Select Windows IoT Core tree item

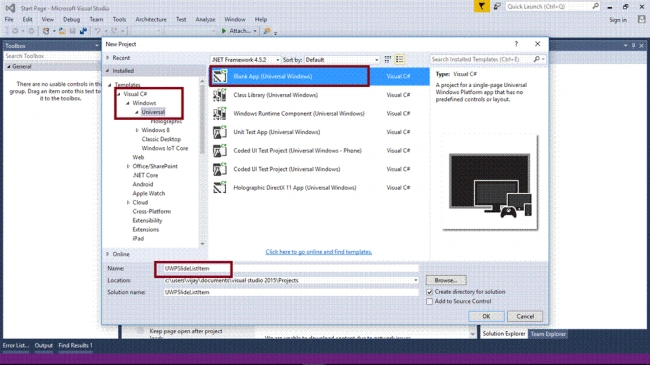pyautogui.click(x=165, y=148)
